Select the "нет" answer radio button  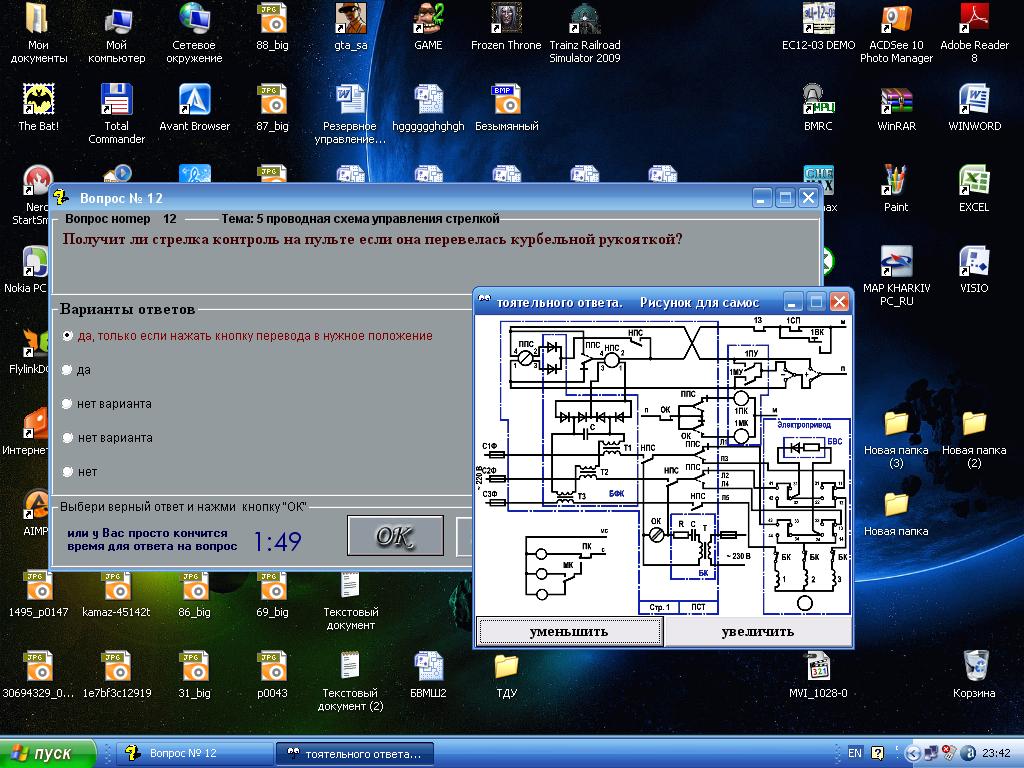67,471
